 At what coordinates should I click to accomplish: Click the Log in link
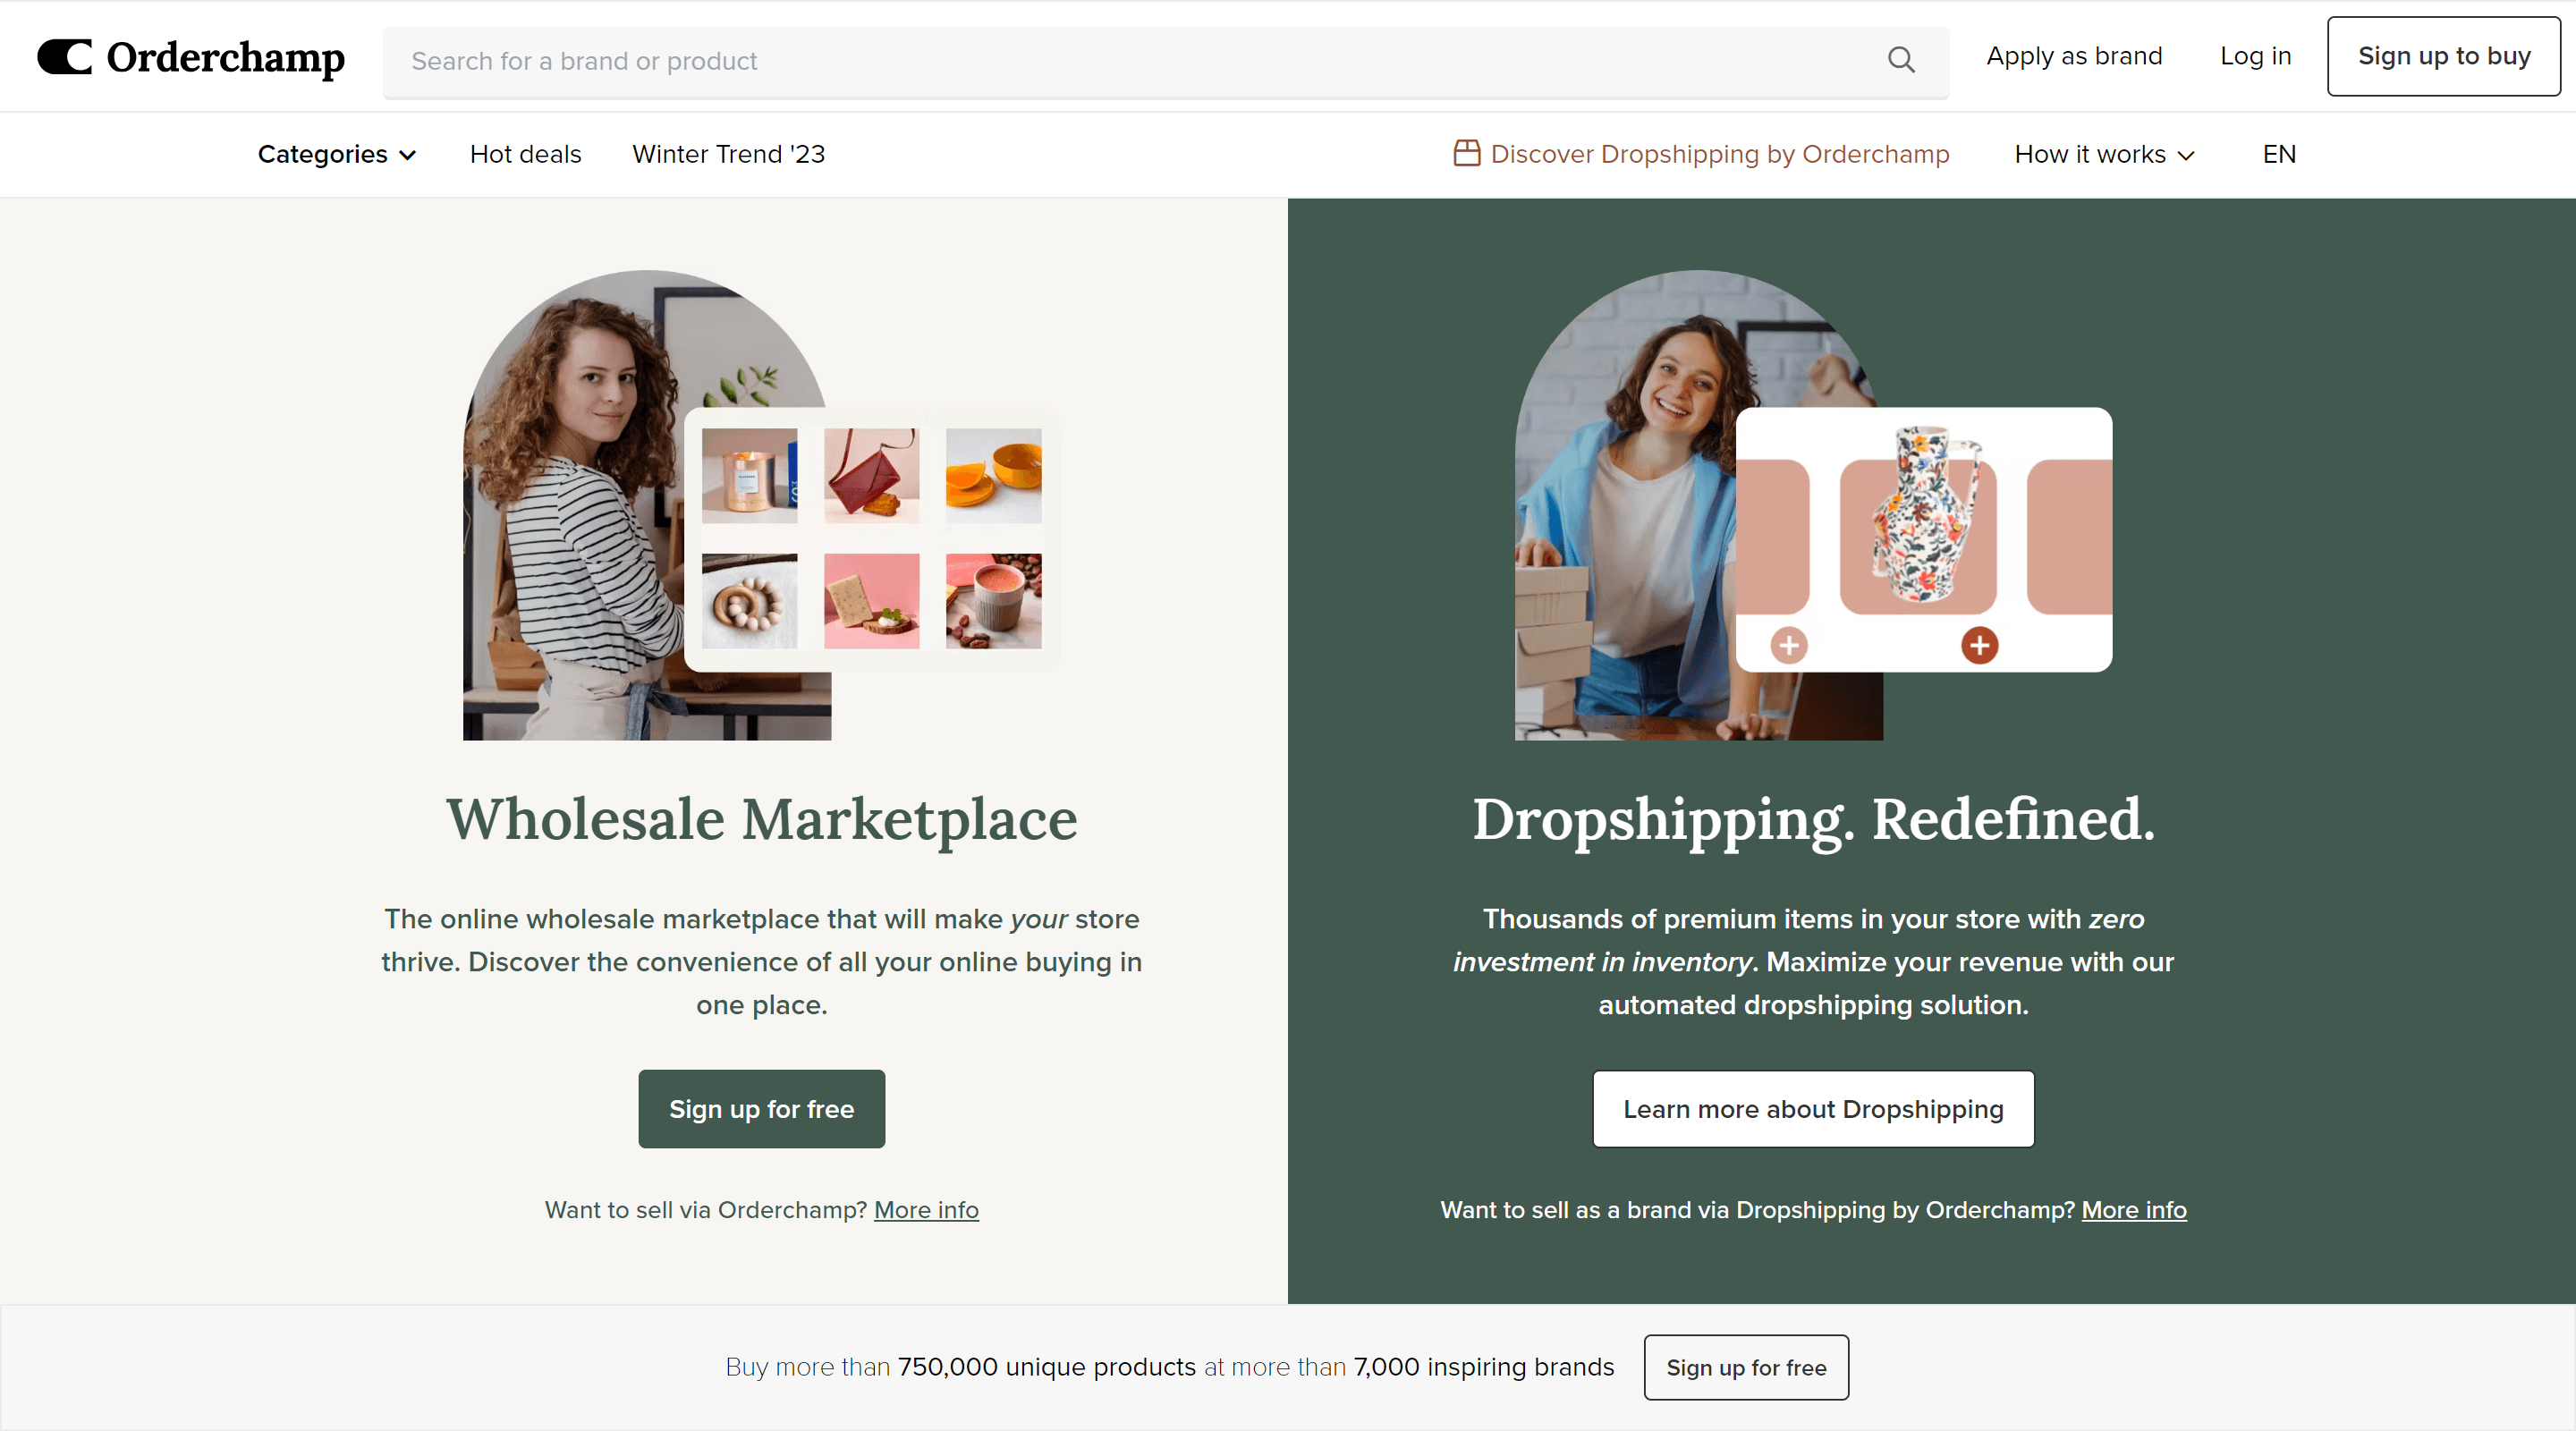(x=2255, y=56)
